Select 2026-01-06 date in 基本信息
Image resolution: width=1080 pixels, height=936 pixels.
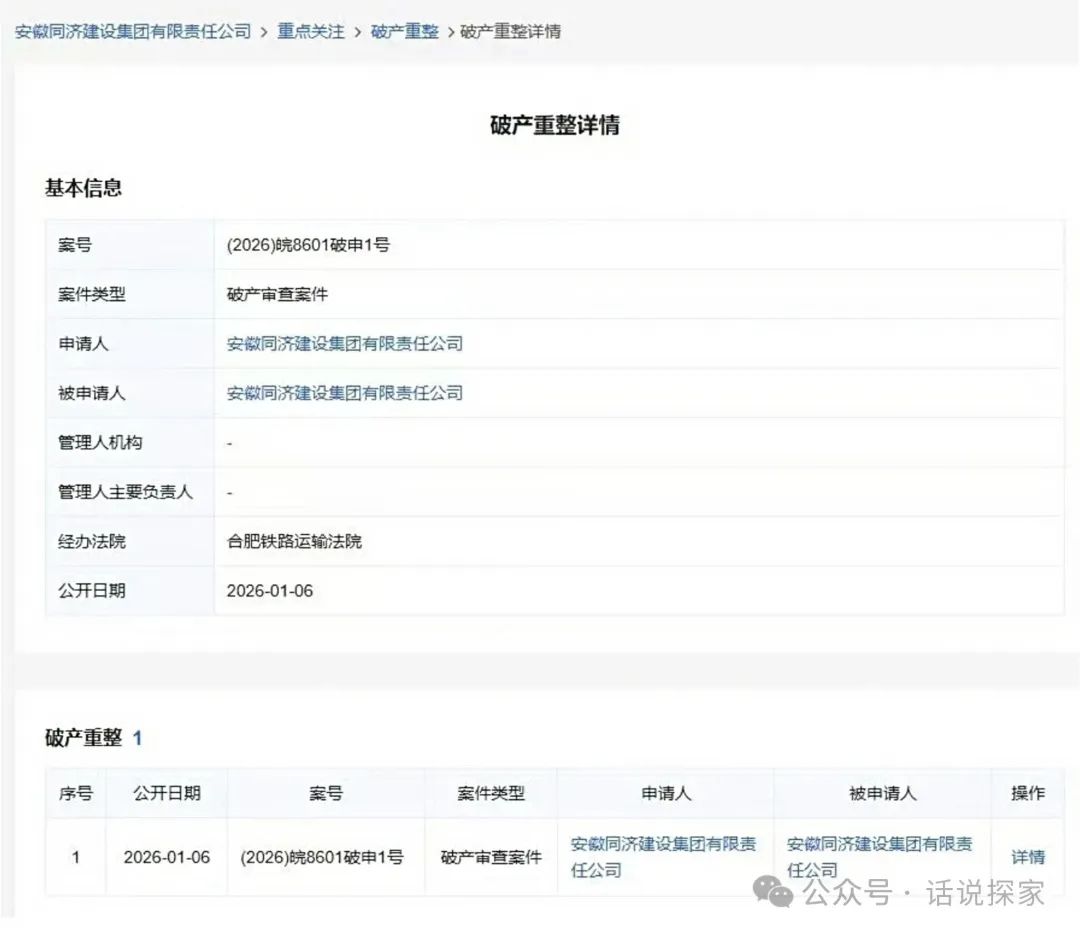coord(269,591)
